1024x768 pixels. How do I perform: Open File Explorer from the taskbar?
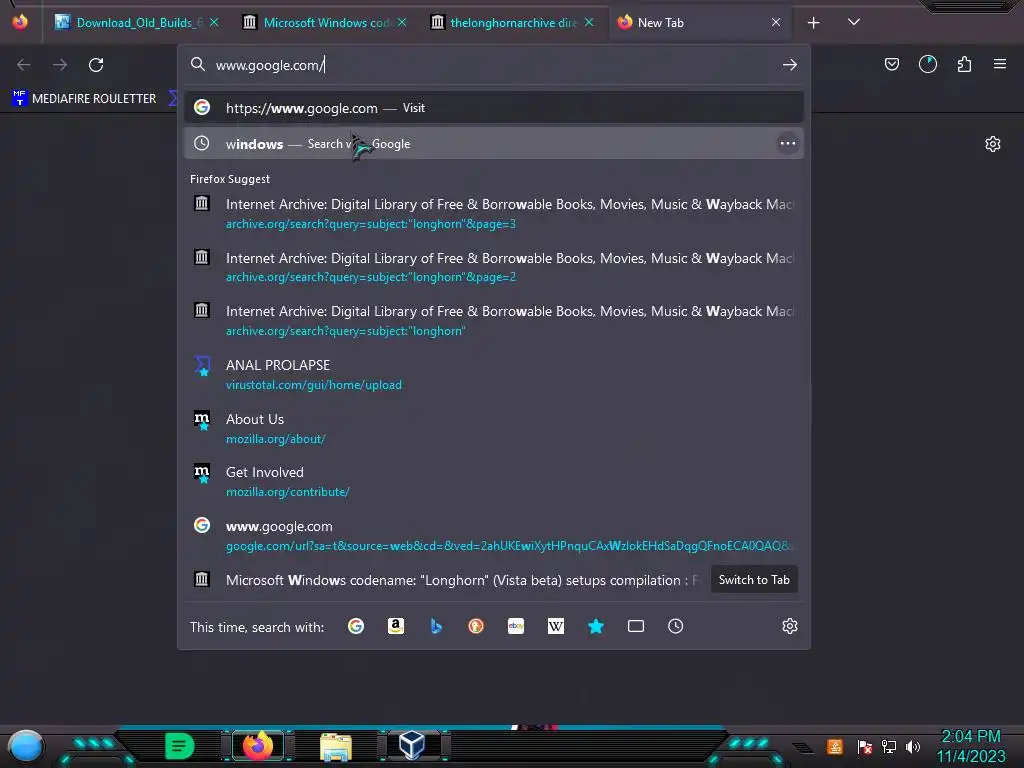tap(336, 746)
